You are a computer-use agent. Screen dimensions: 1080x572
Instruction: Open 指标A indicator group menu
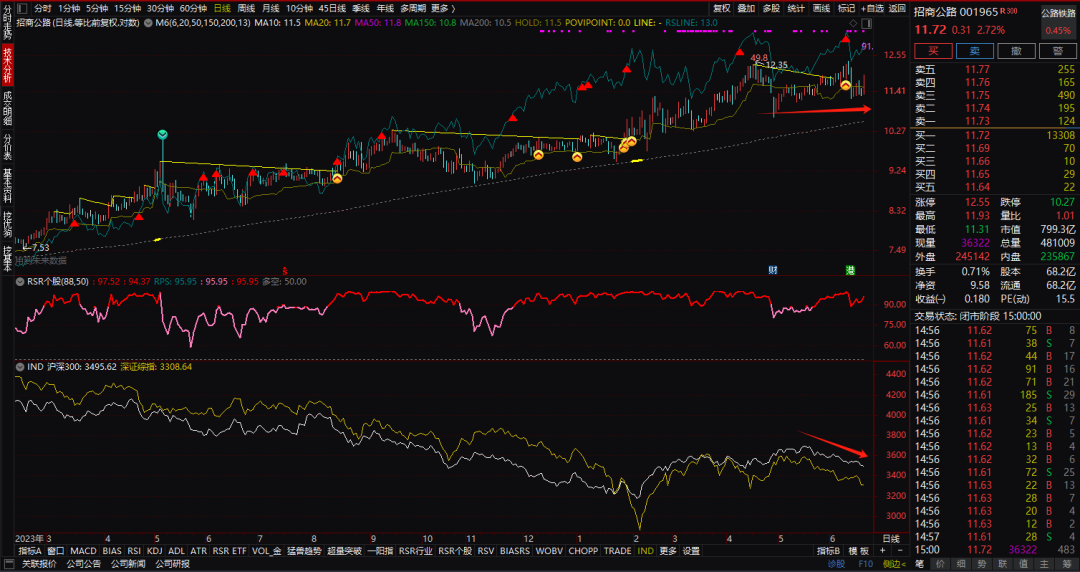(30, 551)
